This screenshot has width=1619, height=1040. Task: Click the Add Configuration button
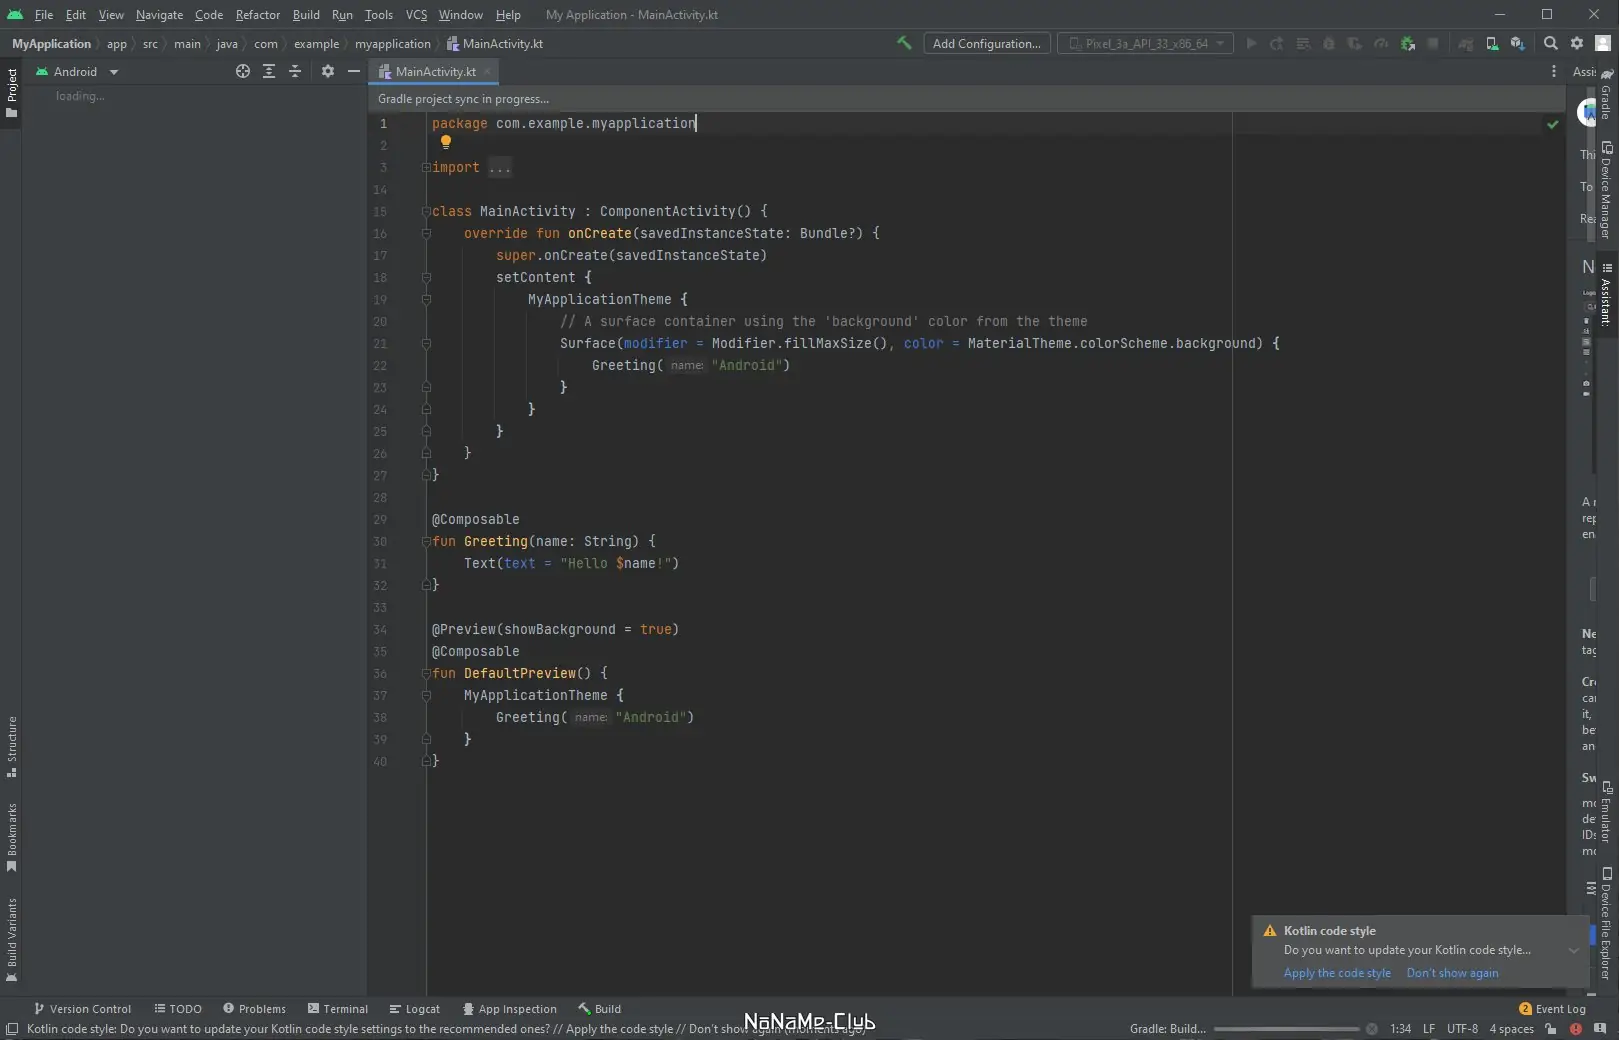(986, 43)
